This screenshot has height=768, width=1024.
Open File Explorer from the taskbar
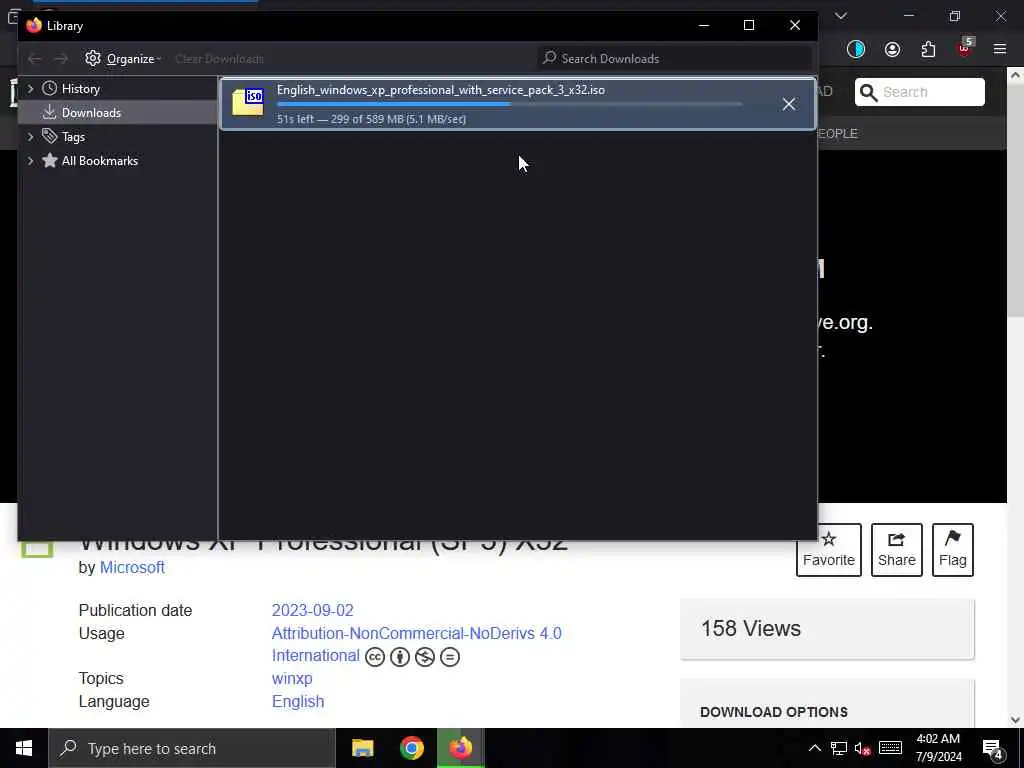362,748
